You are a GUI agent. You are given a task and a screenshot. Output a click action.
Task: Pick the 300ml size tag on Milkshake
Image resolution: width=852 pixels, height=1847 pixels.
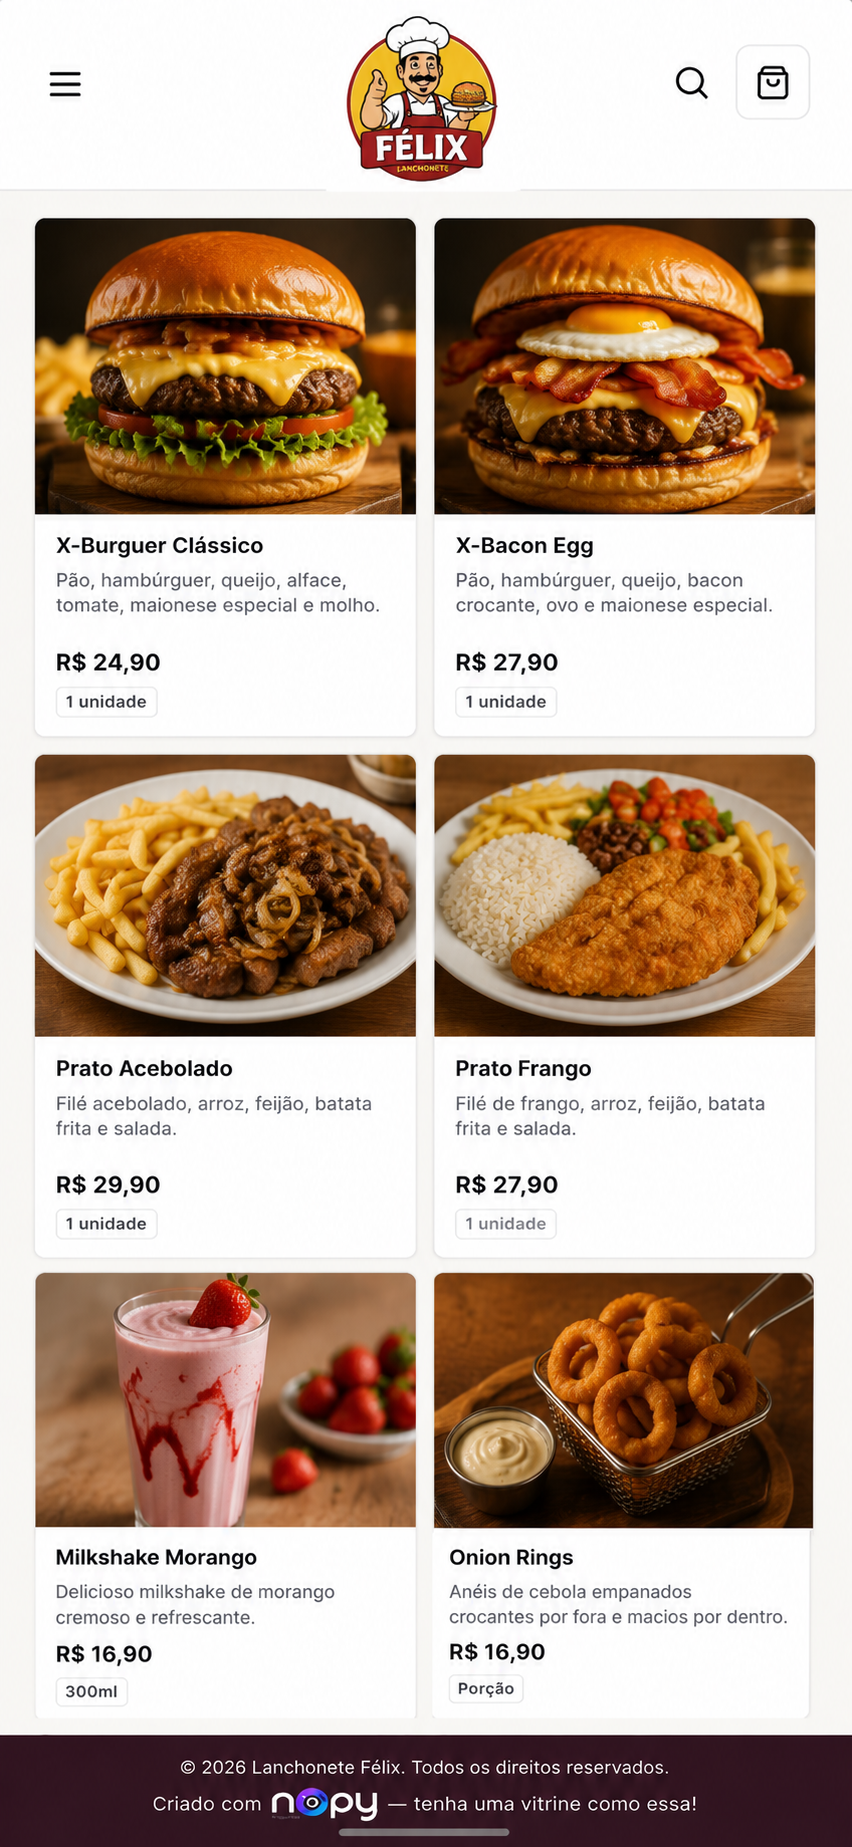tap(91, 1692)
